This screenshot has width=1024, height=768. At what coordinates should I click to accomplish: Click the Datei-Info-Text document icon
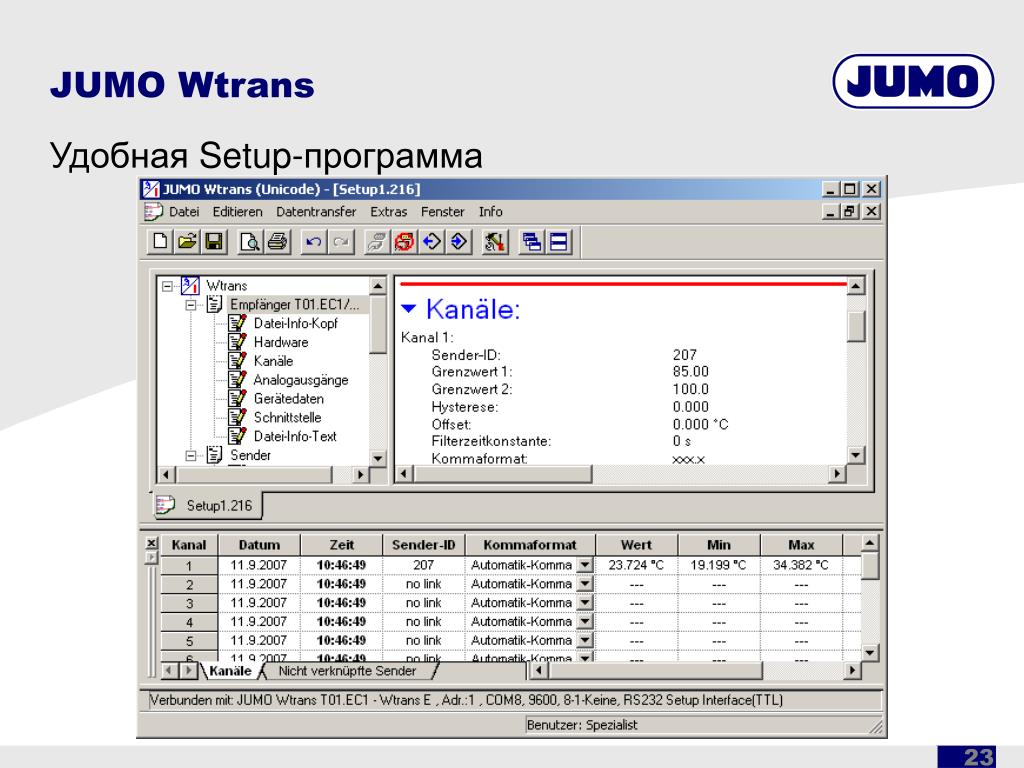click(x=237, y=436)
